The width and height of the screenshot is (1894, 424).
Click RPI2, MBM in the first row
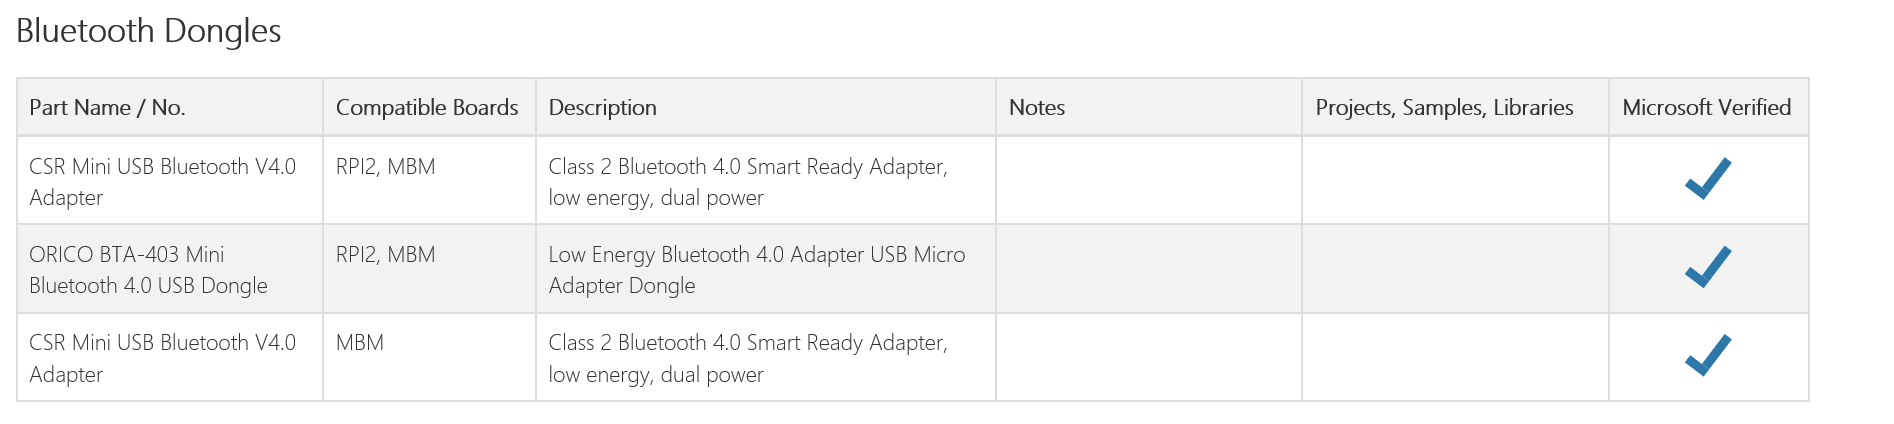click(x=386, y=167)
